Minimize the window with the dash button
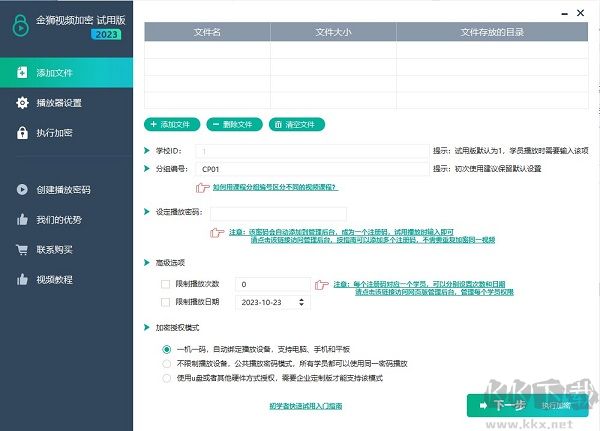 click(x=564, y=14)
